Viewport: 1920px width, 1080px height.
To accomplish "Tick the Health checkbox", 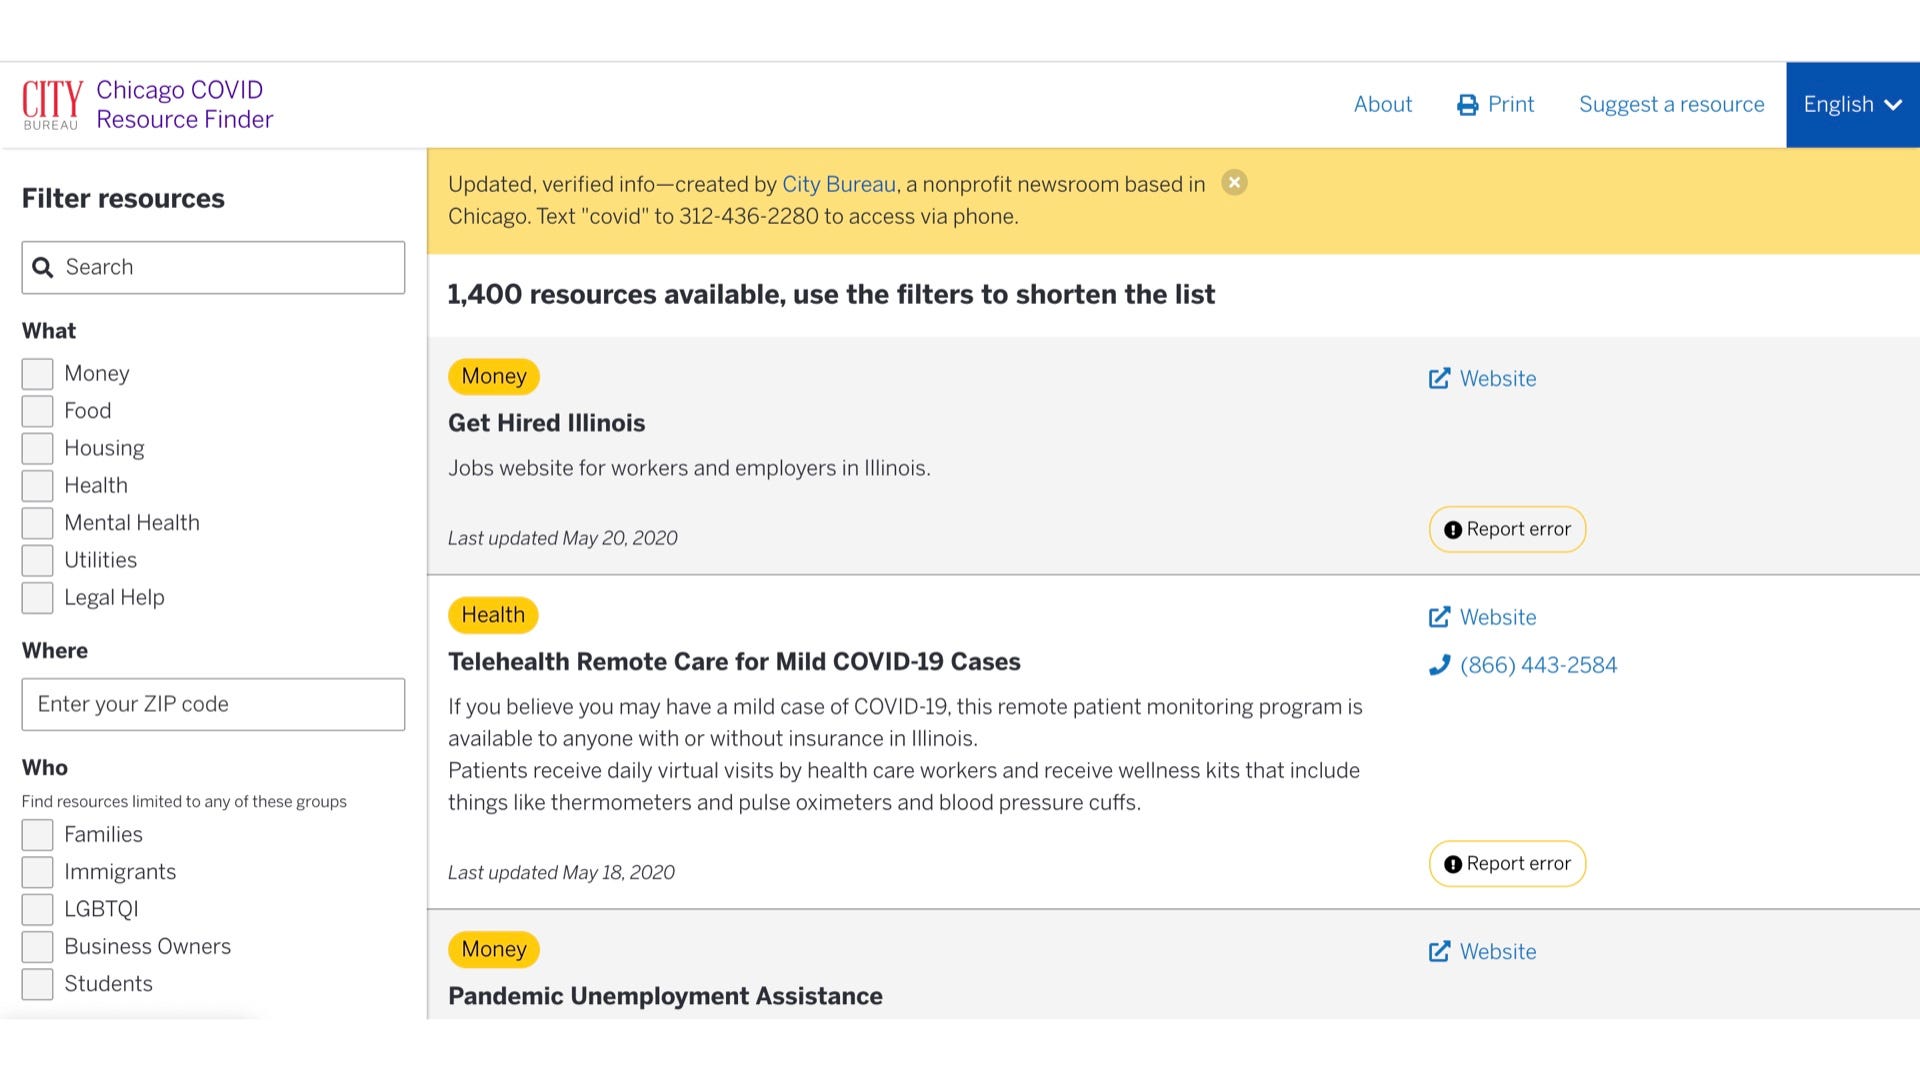I will click(37, 486).
